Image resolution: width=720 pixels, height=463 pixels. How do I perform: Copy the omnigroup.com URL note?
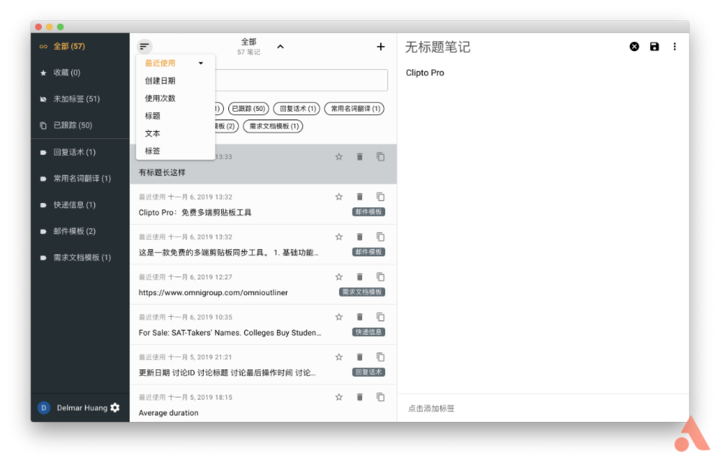click(381, 277)
